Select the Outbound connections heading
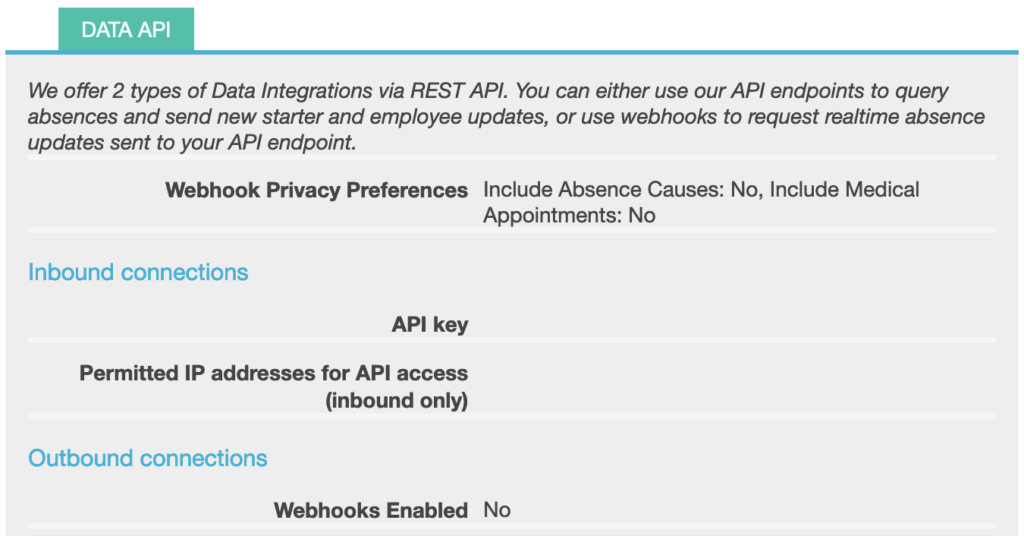The image size is (1024, 536). 148,458
